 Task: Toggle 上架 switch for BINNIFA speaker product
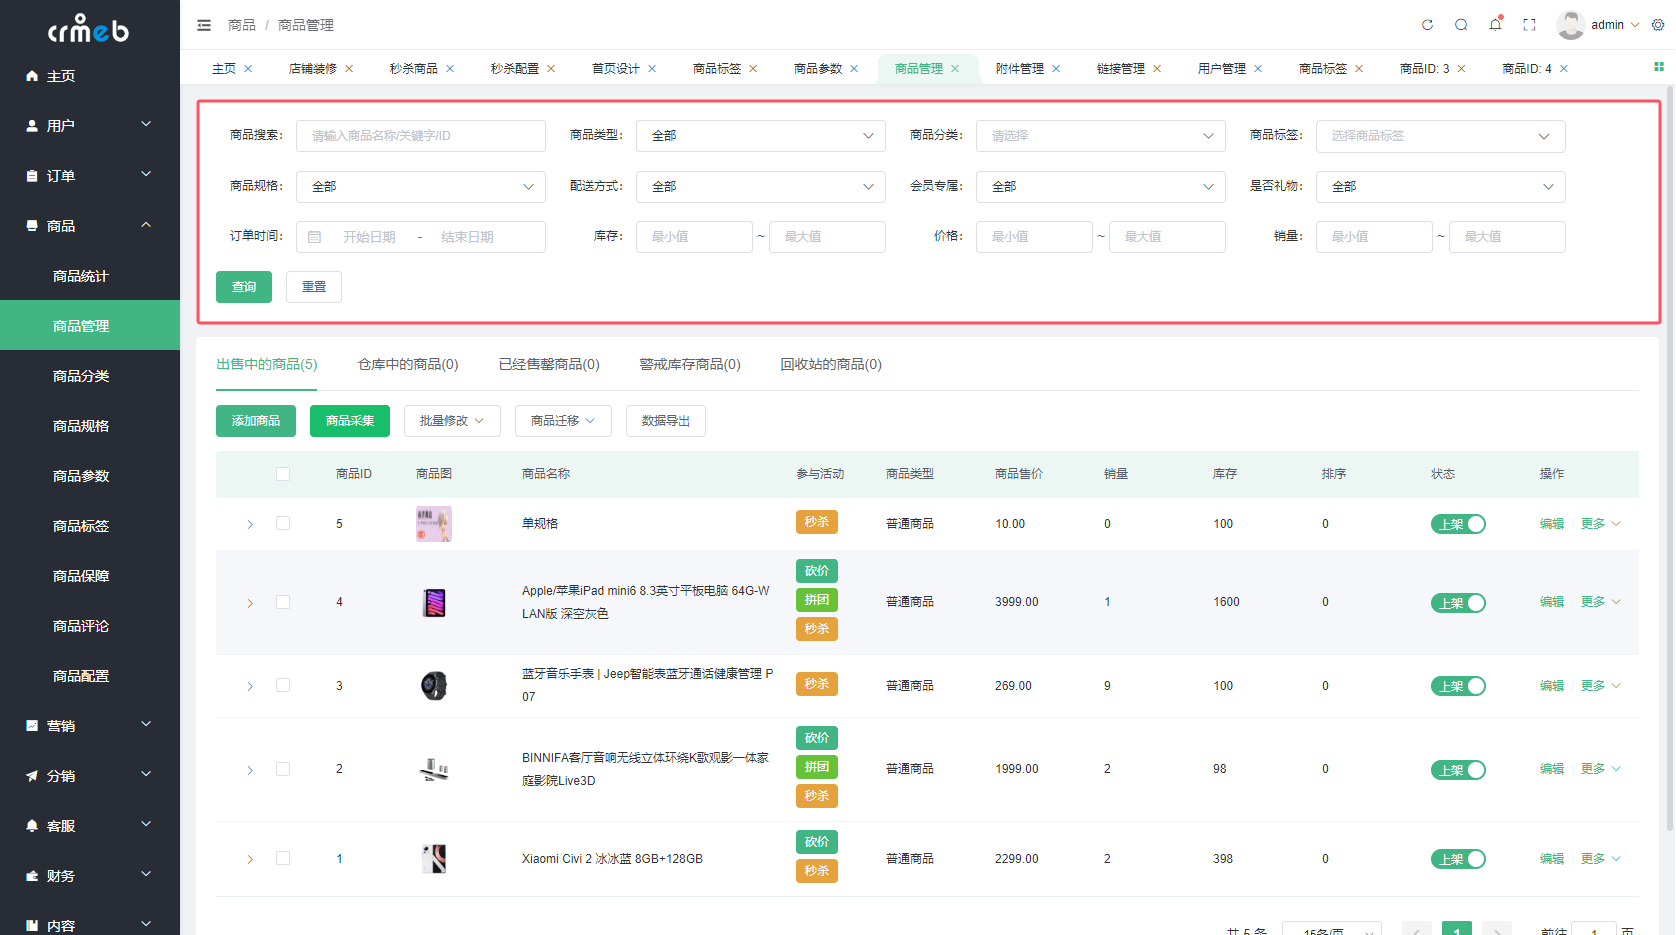pos(1458,770)
